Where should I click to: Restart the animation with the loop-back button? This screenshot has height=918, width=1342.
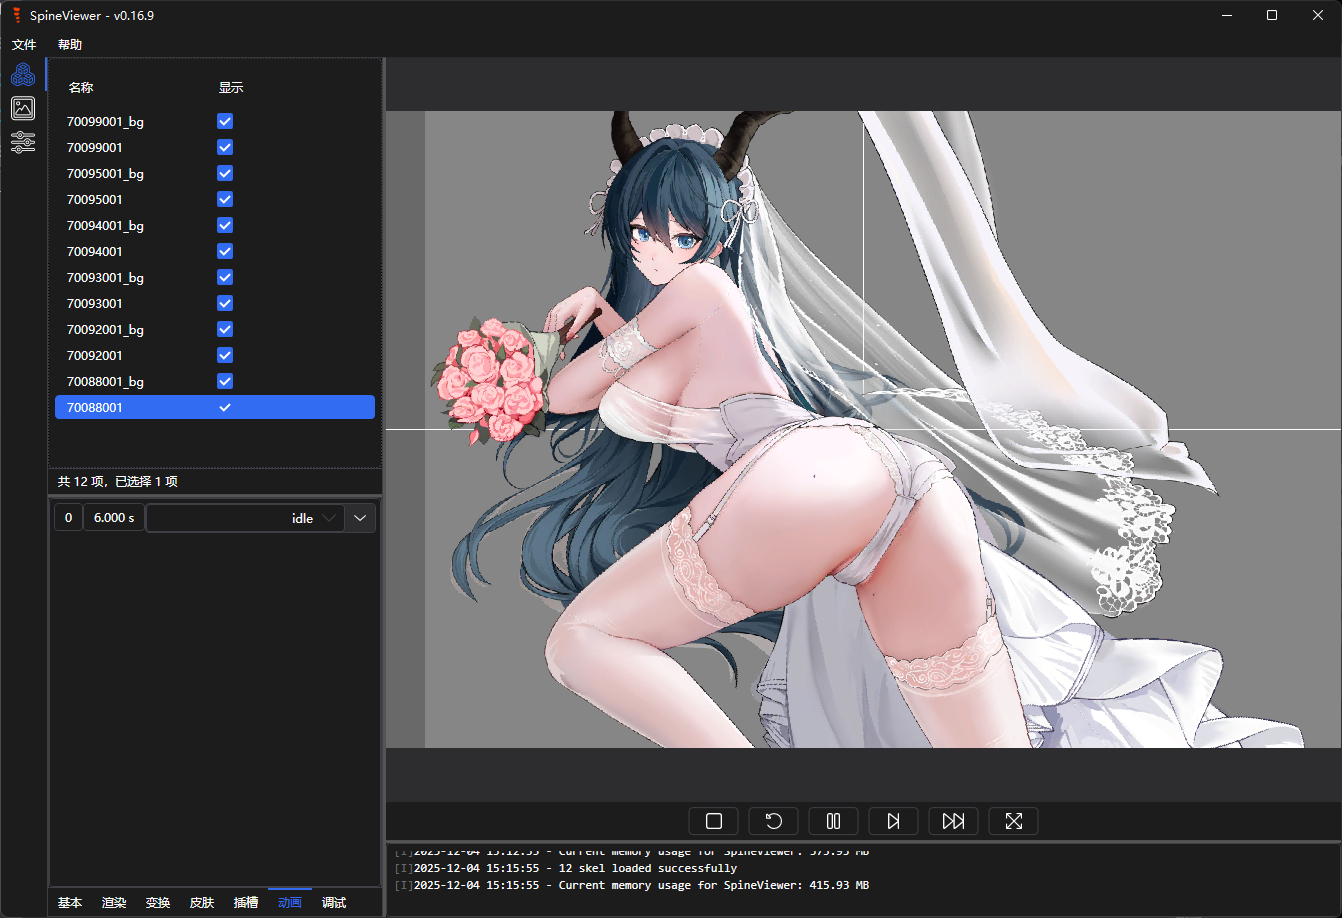click(774, 821)
